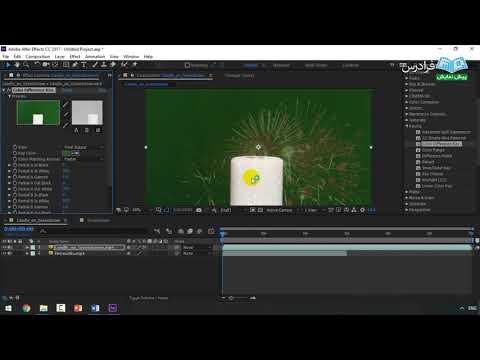The height and width of the screenshot is (360, 480).
Task: Open the Adobe After Effects taskbar icon
Action: point(113,308)
